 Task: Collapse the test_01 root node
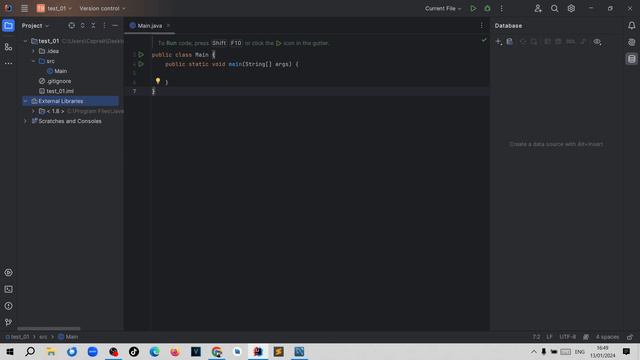point(25,41)
